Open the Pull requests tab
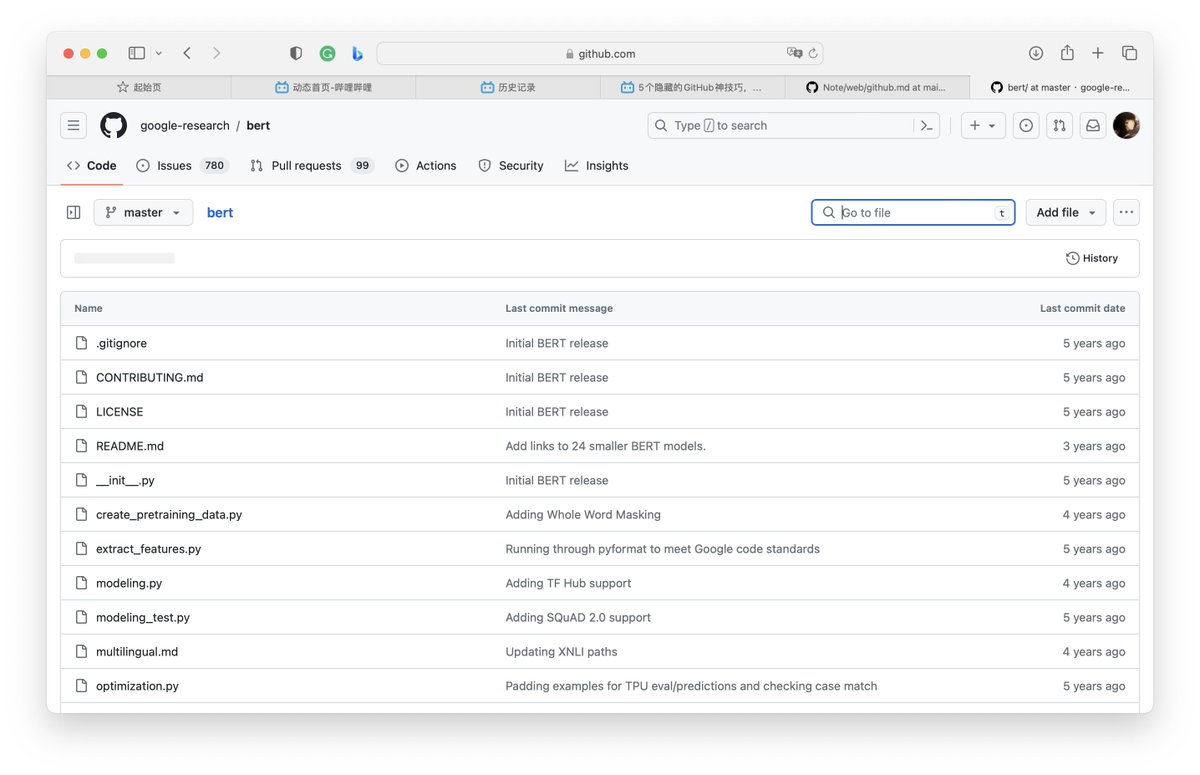Screen dimensions: 1200x775 point(312,166)
